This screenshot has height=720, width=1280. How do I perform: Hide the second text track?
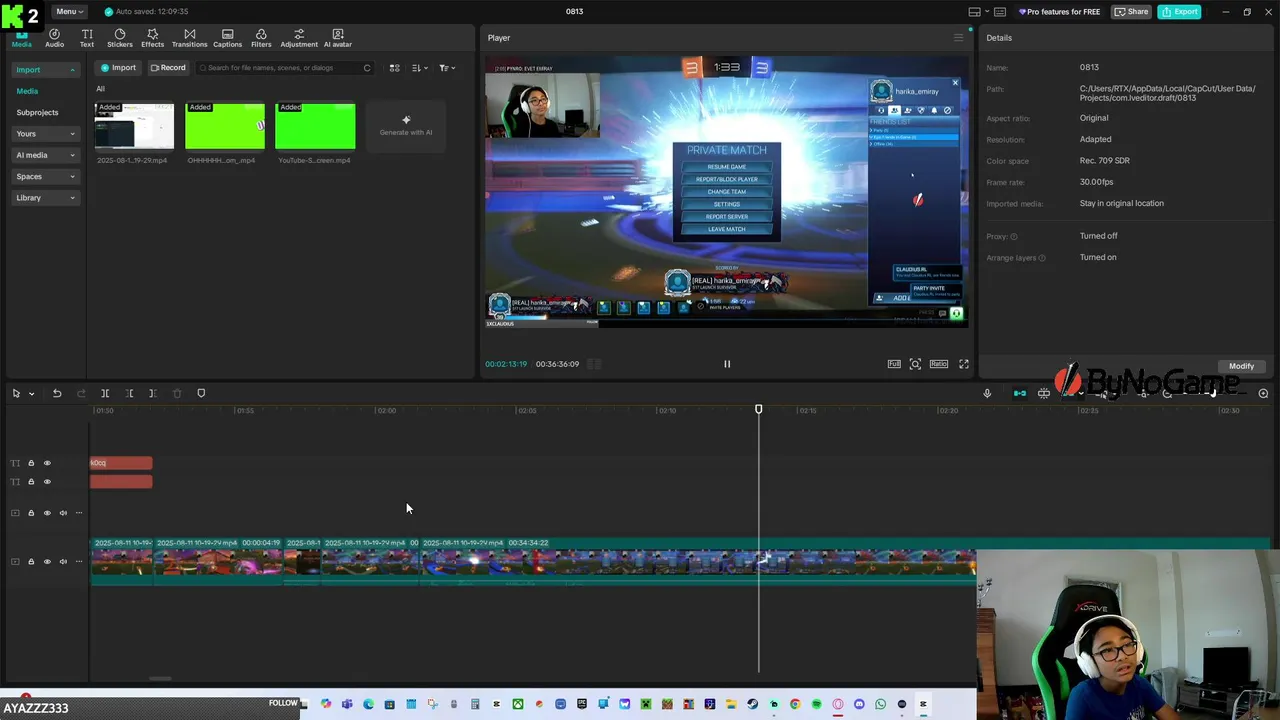click(47, 482)
